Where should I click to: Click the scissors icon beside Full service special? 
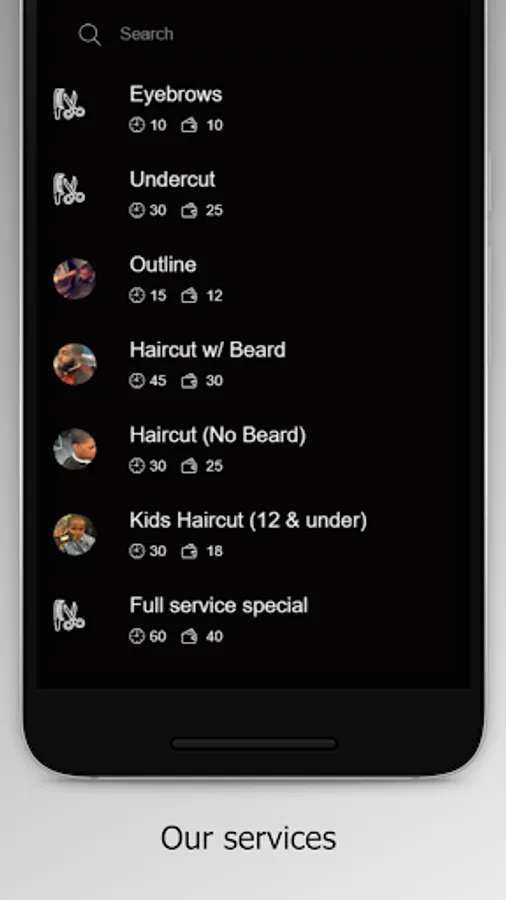69,615
